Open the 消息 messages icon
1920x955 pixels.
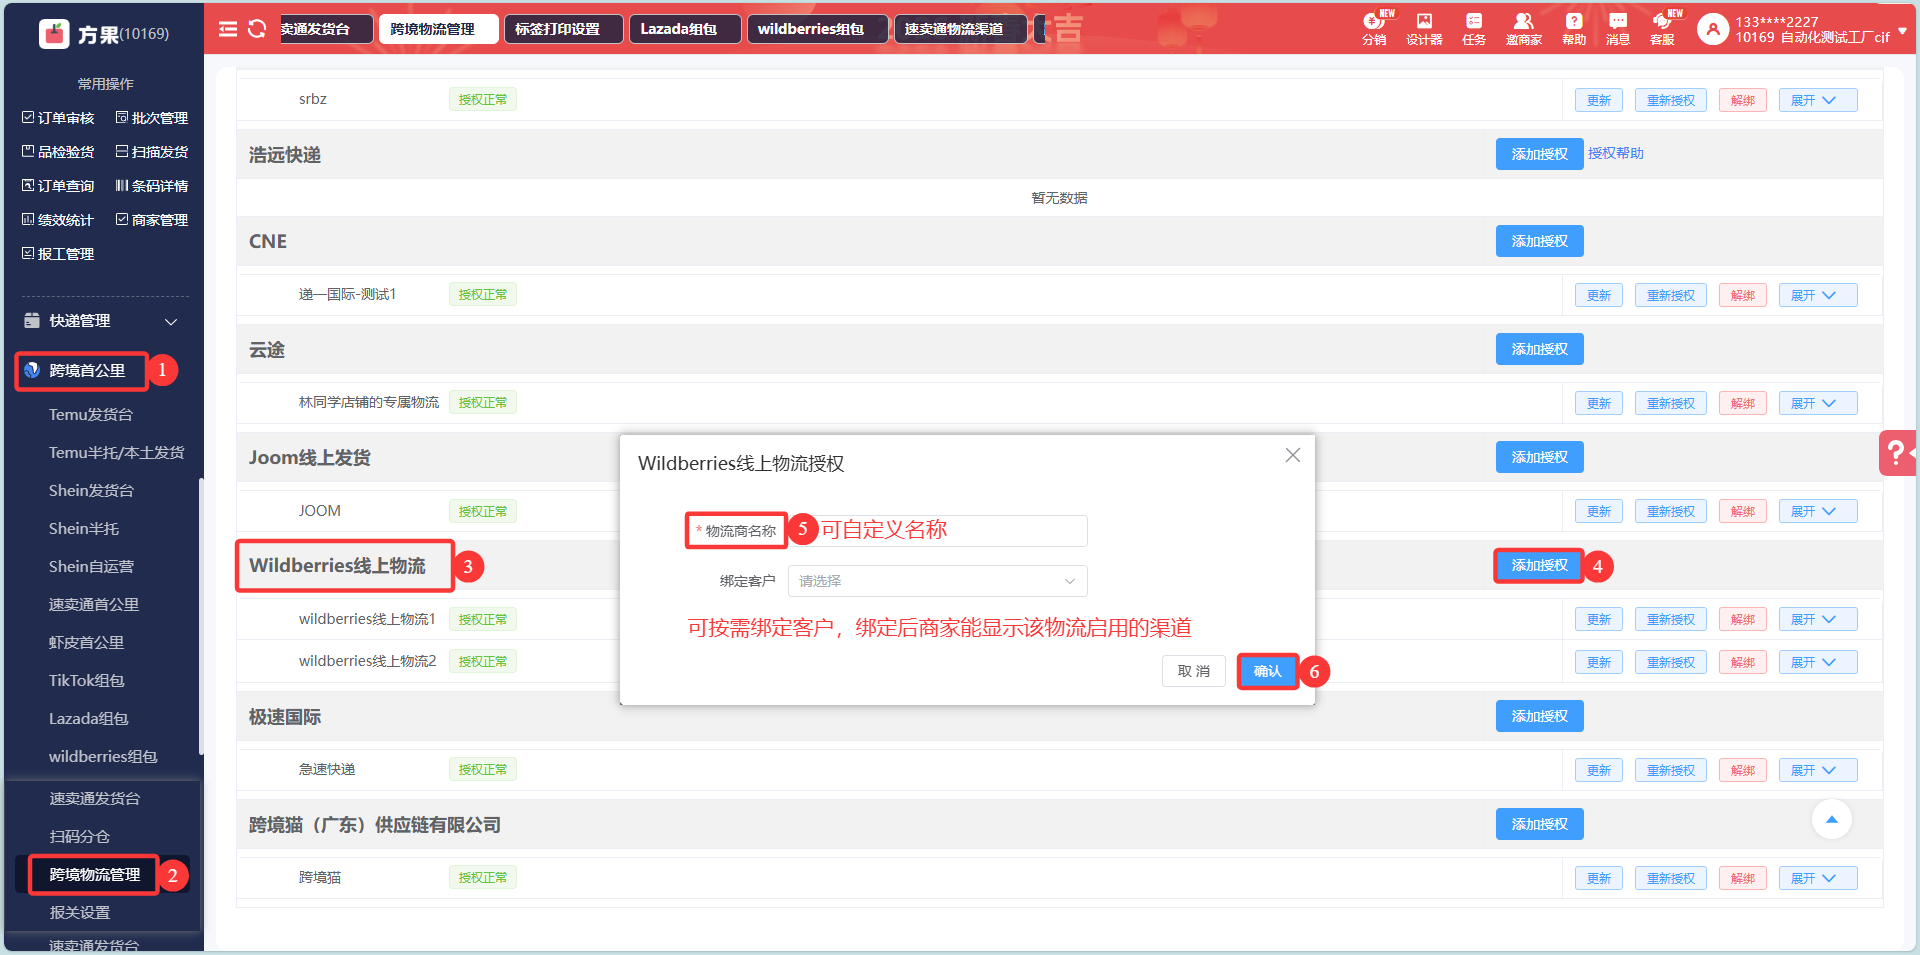[x=1617, y=28]
